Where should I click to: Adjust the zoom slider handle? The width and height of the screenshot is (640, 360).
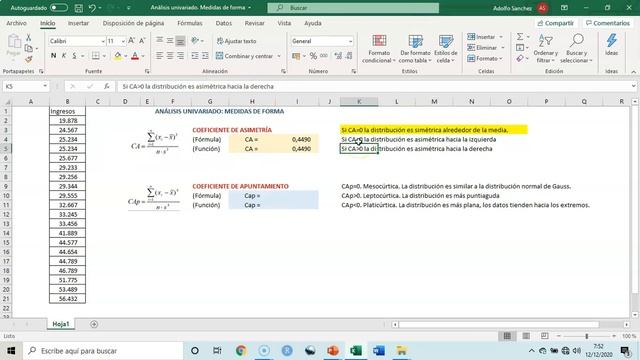point(587,336)
